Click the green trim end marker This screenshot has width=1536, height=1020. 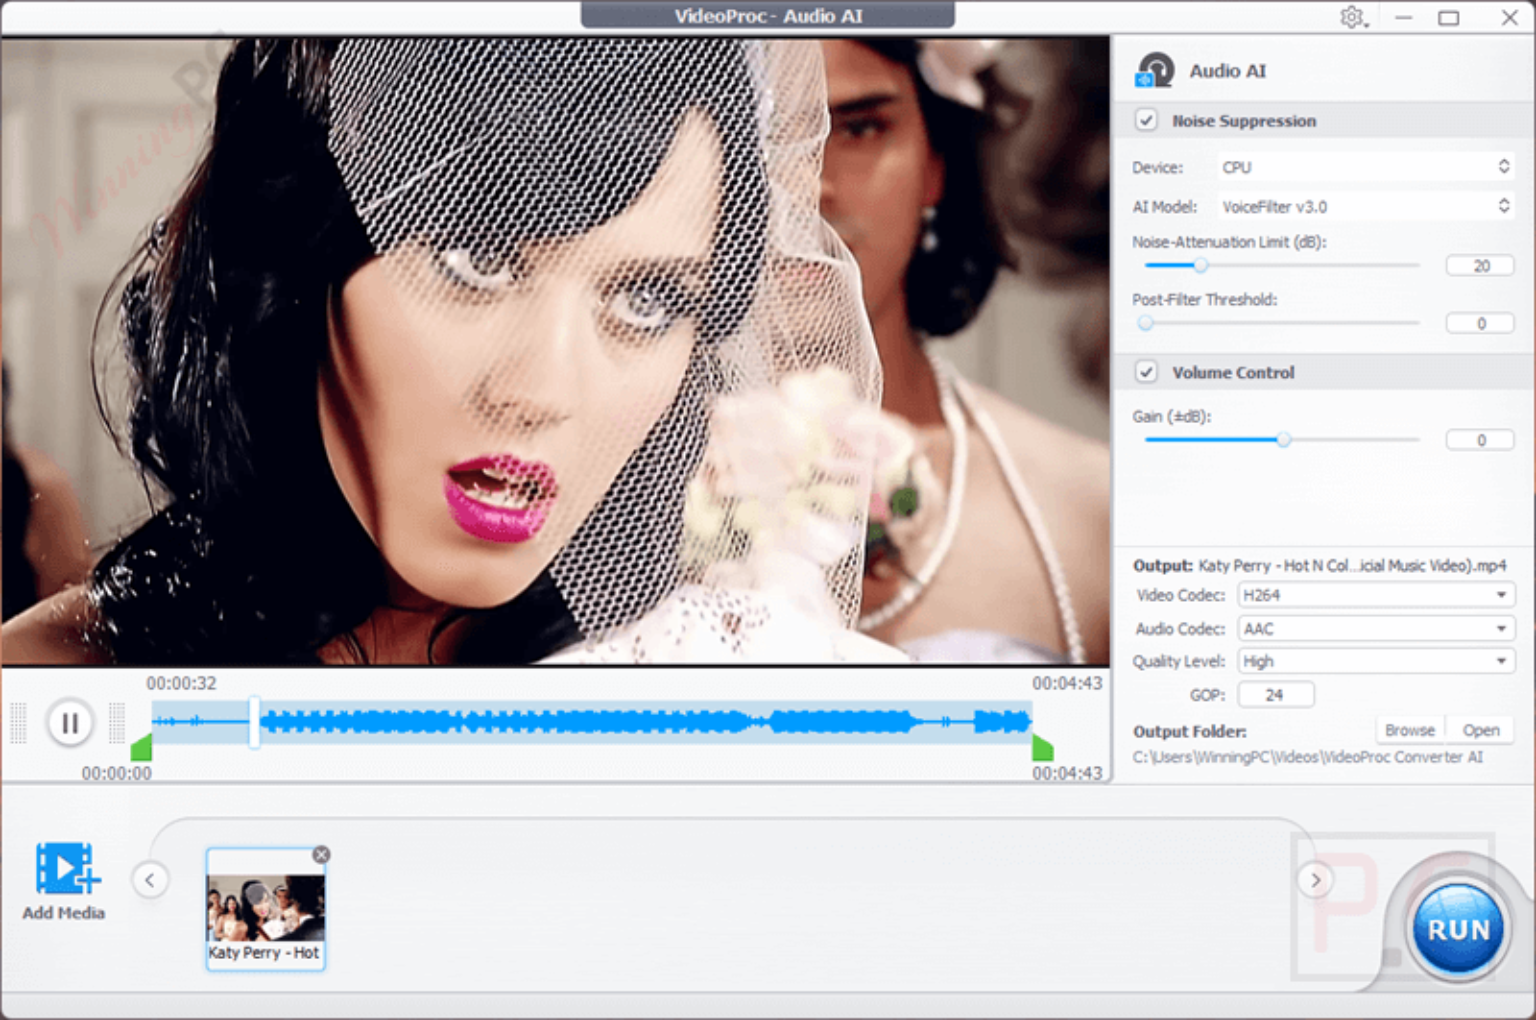(x=1042, y=748)
